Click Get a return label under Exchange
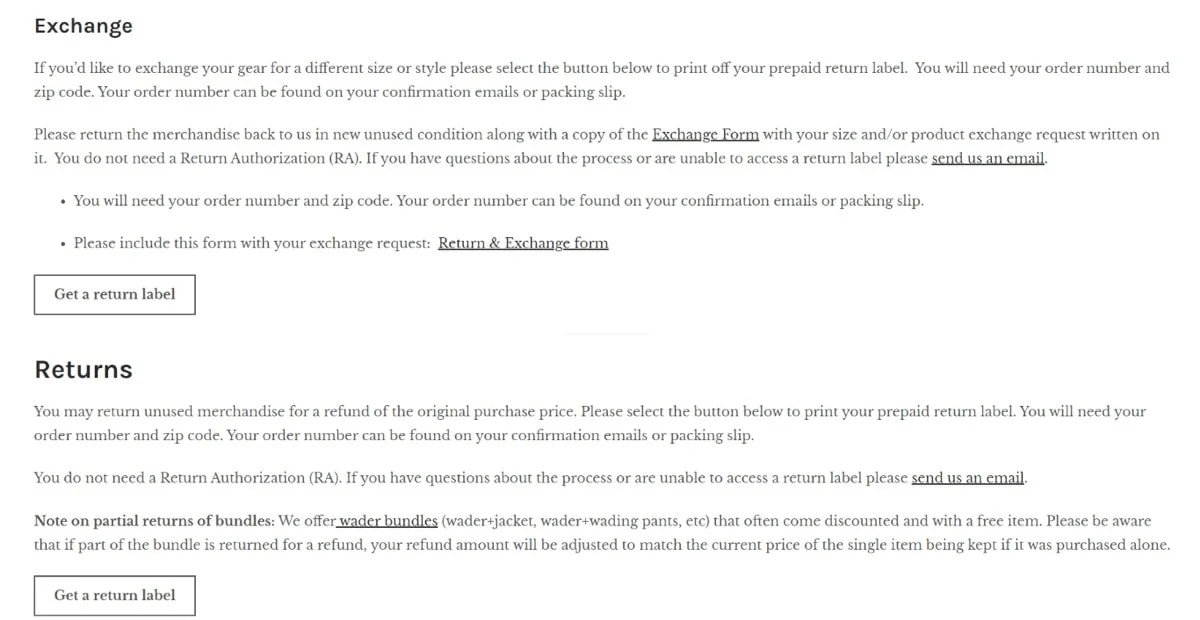 (x=114, y=295)
